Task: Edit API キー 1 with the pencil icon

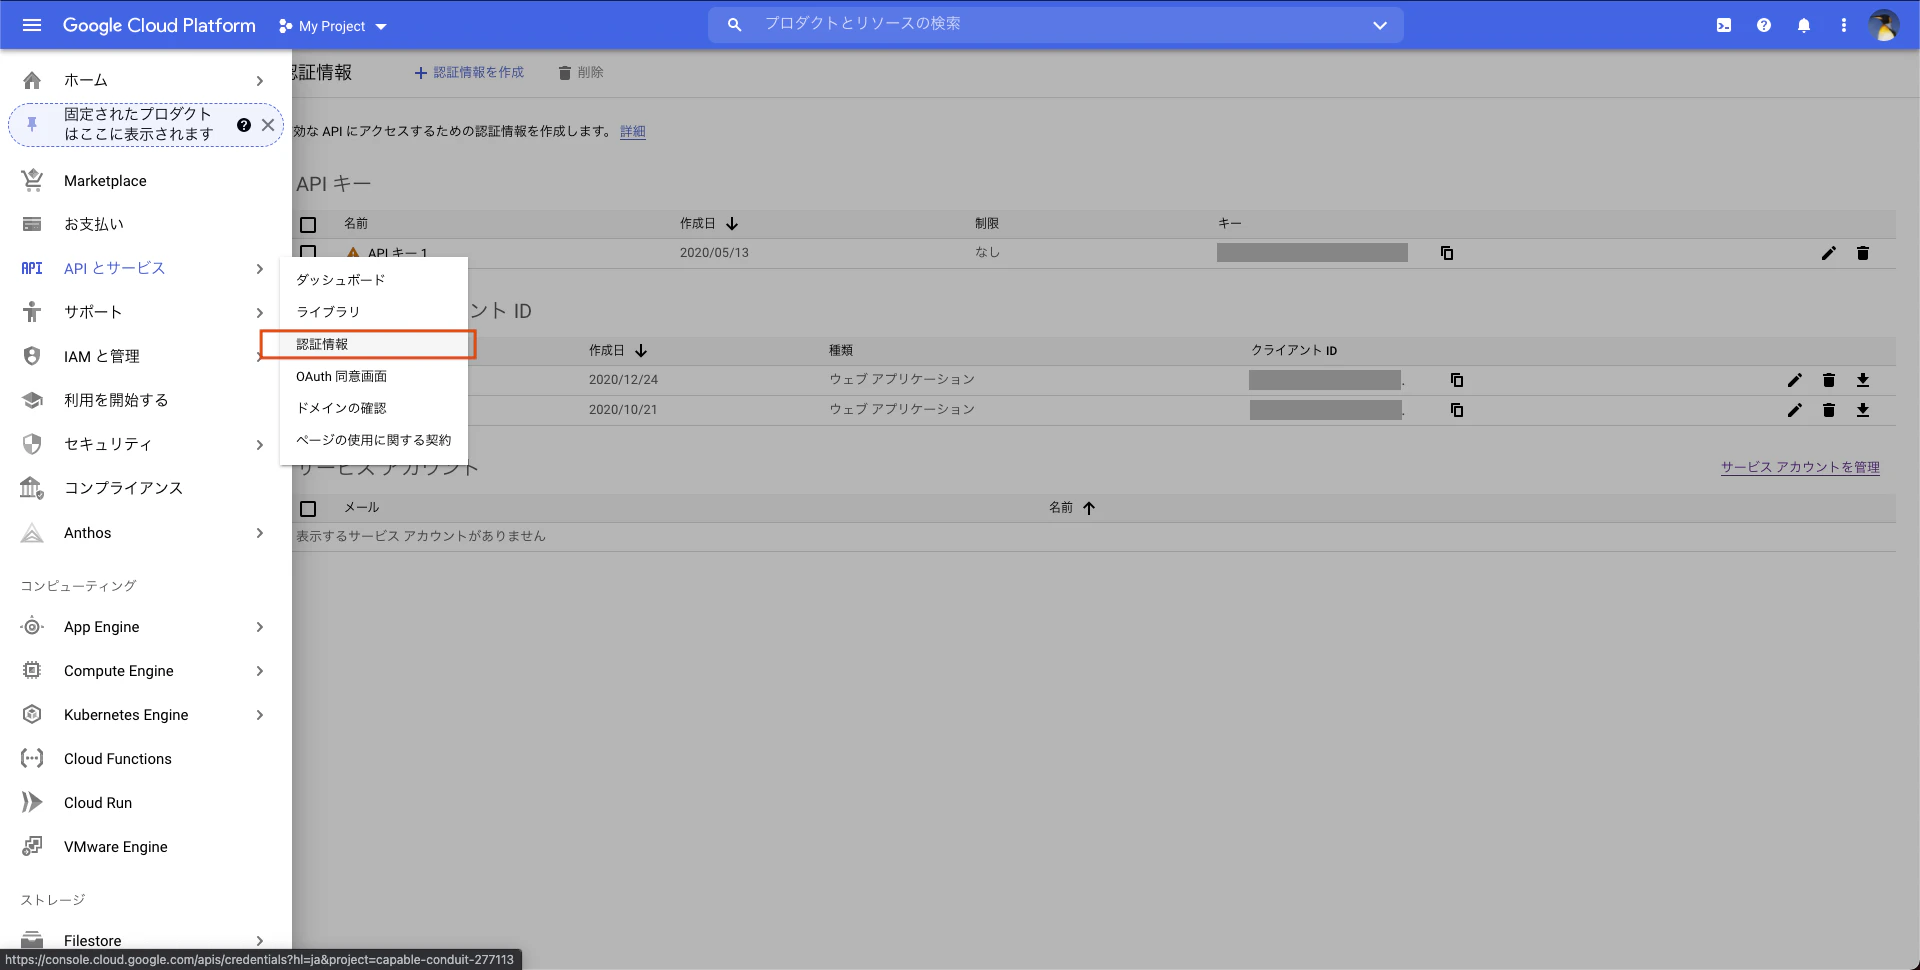Action: pyautogui.click(x=1829, y=253)
